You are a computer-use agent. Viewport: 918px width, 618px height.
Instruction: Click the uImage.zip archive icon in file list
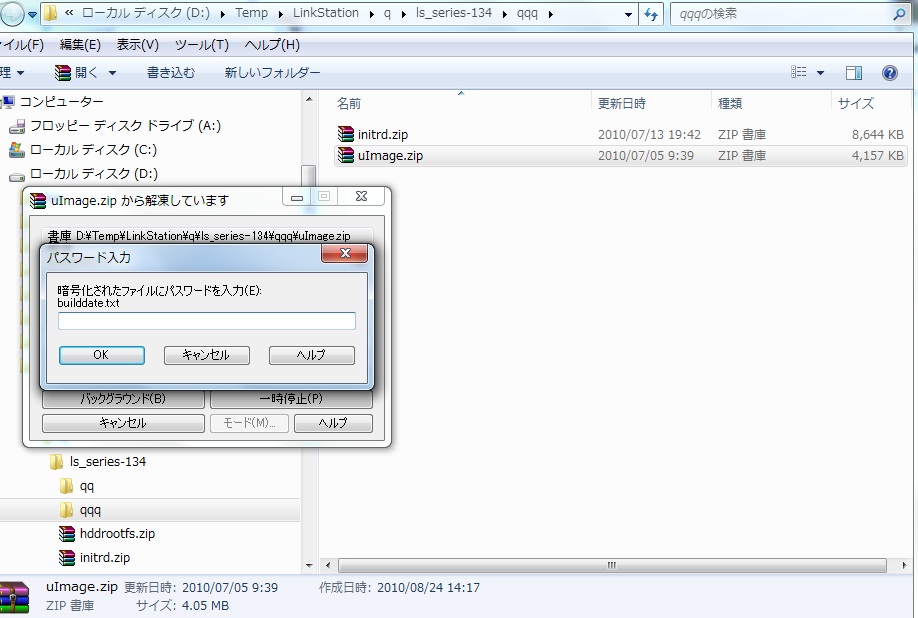coord(345,155)
